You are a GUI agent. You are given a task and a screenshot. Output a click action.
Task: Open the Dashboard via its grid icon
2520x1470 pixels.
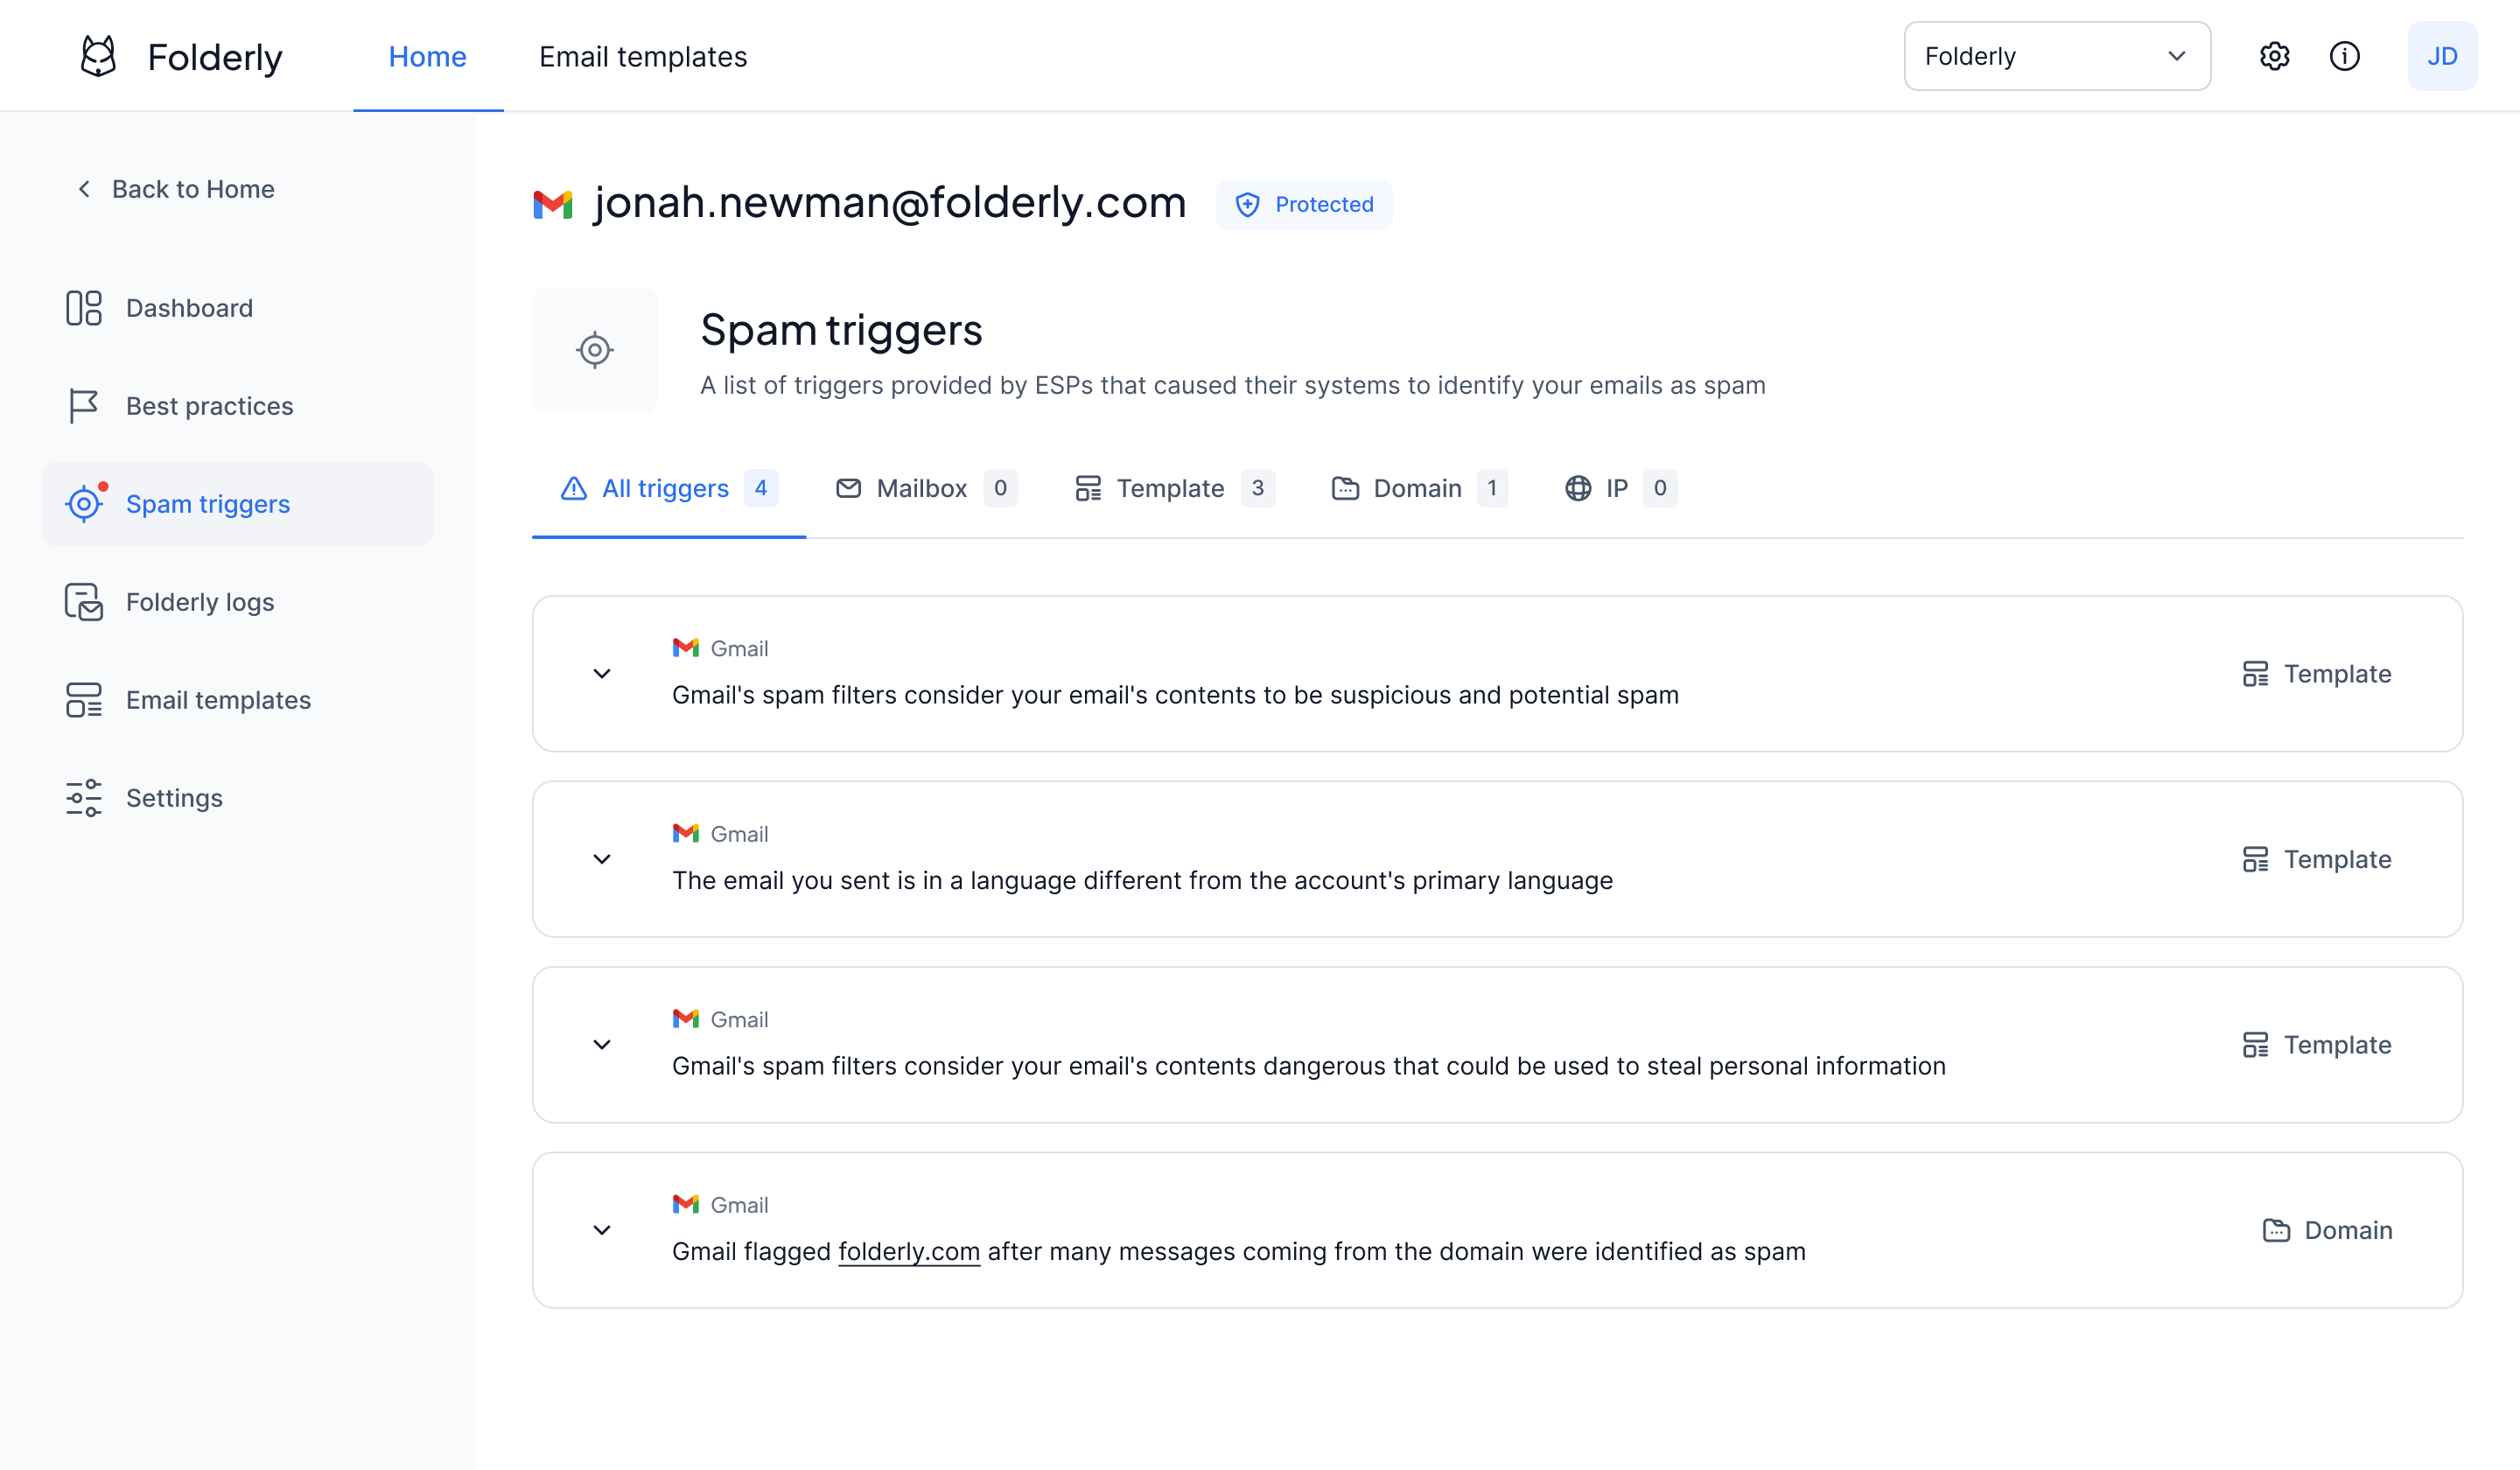click(x=83, y=308)
